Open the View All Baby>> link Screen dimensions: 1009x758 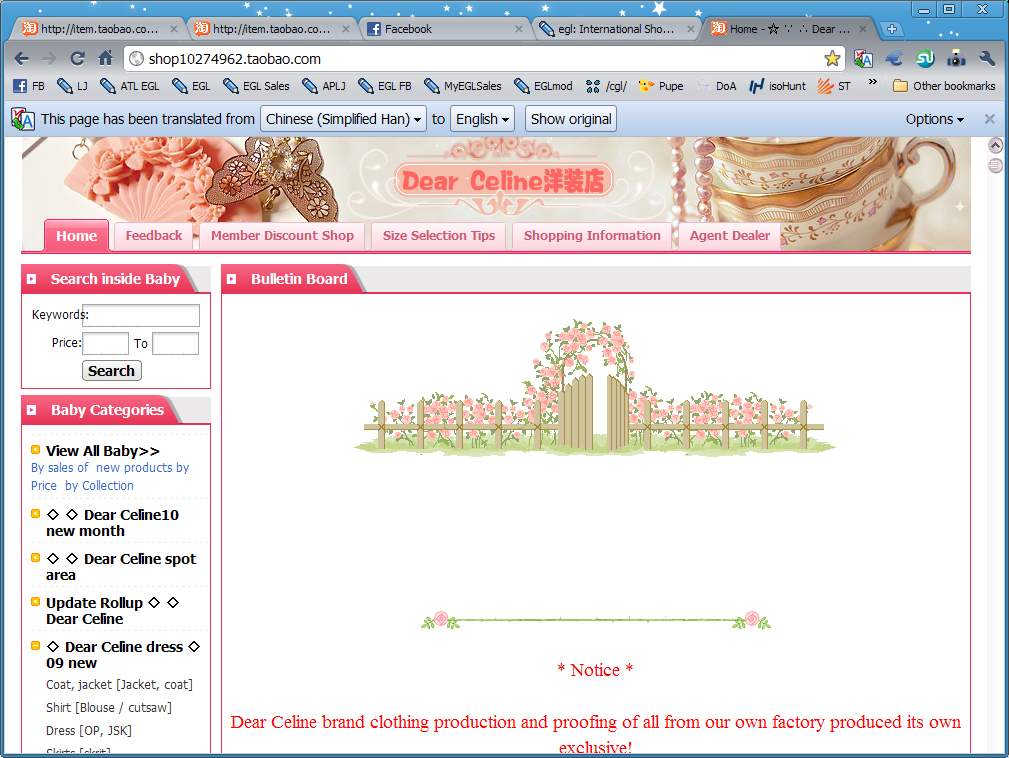(103, 451)
